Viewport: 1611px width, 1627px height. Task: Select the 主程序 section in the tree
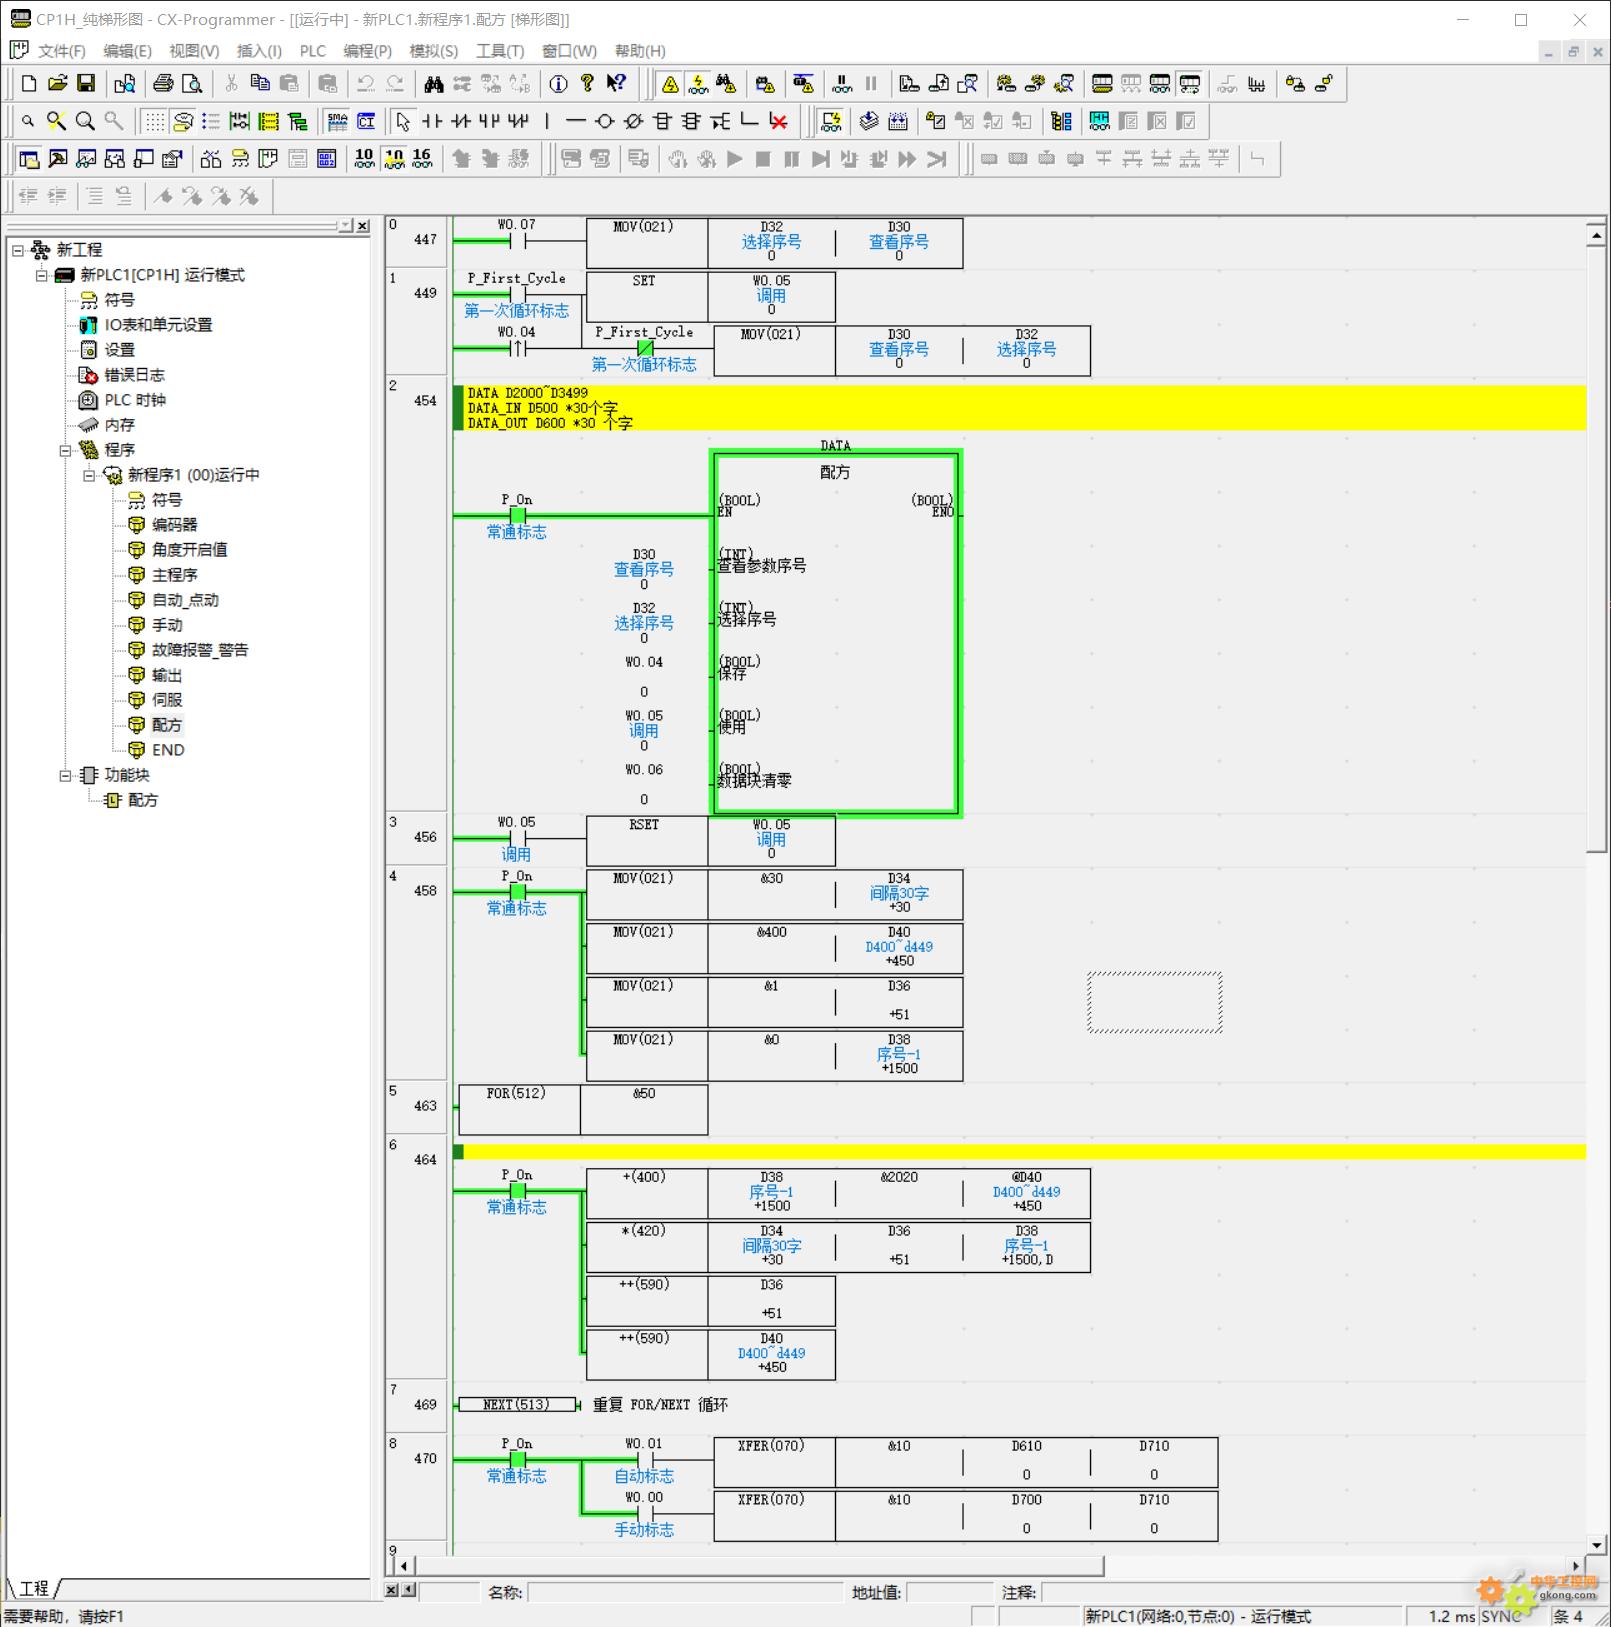(x=175, y=575)
